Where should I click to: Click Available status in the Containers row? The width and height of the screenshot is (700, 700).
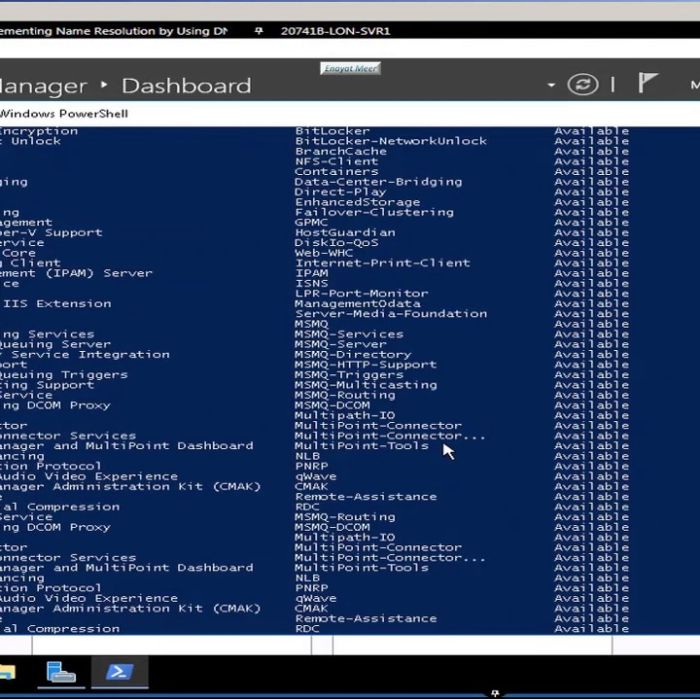pyautogui.click(x=592, y=172)
